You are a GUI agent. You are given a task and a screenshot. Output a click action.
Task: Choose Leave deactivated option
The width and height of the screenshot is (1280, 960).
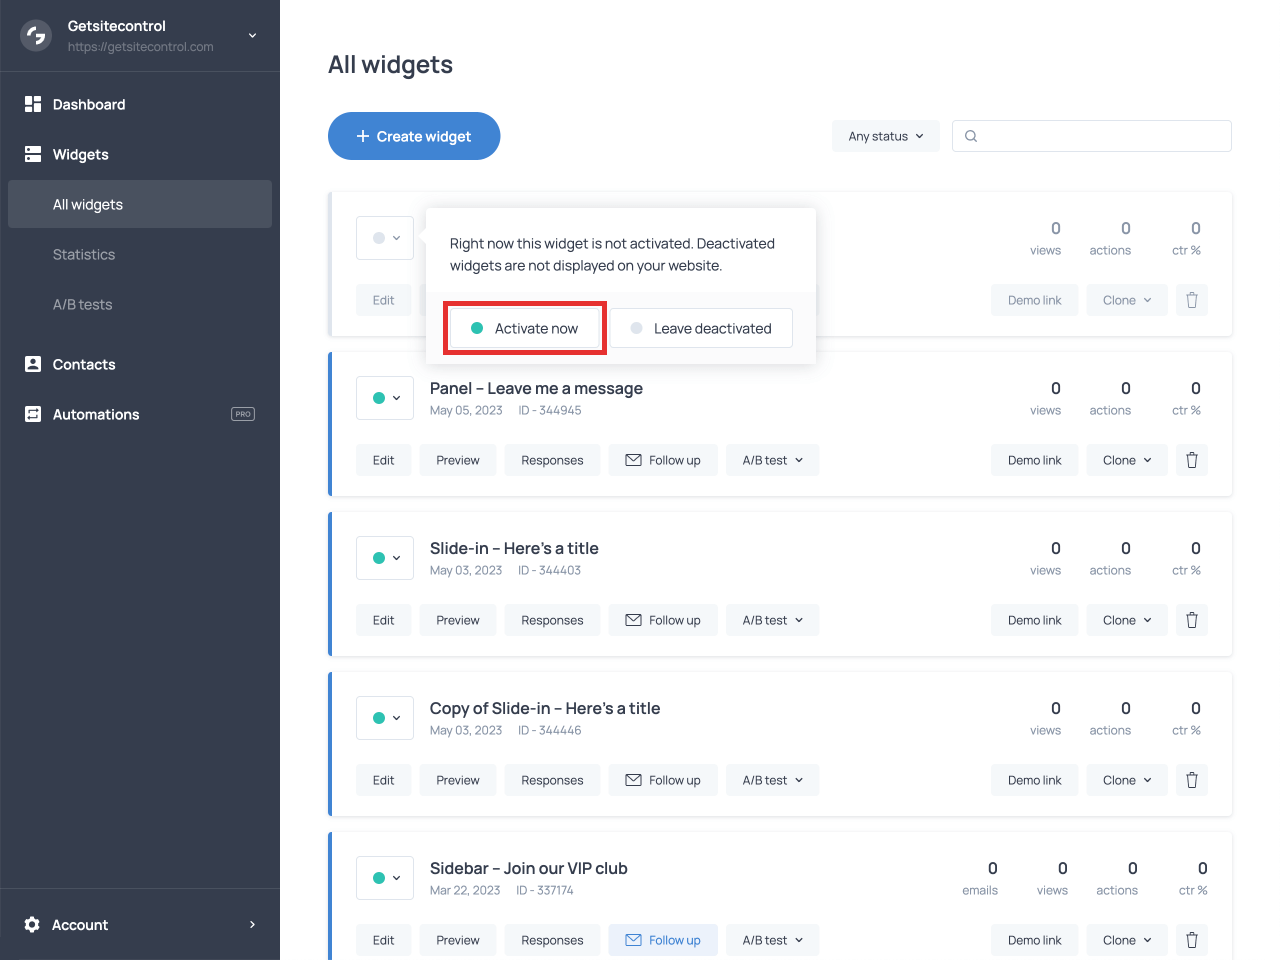click(x=701, y=328)
